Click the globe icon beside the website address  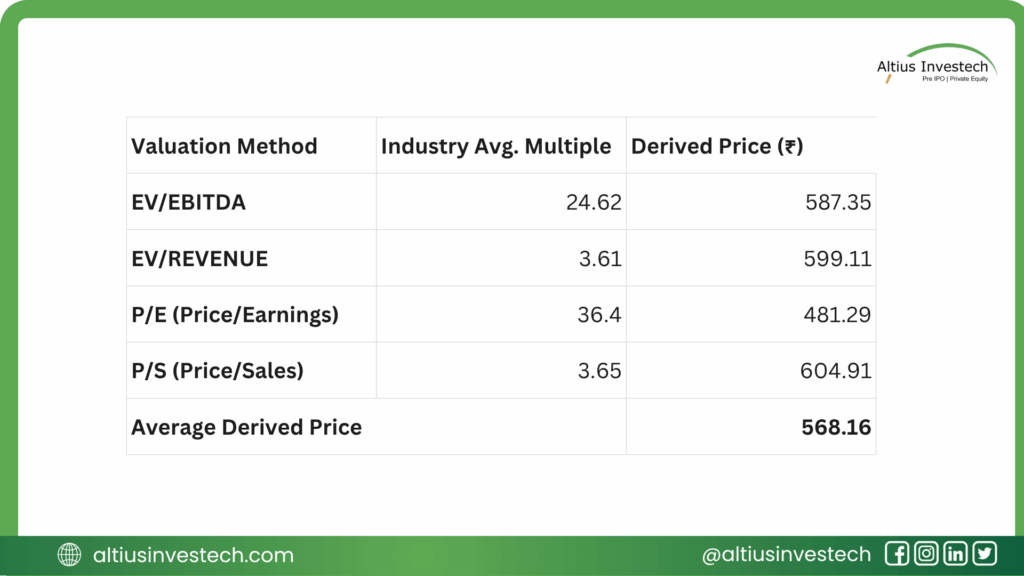pos(69,555)
